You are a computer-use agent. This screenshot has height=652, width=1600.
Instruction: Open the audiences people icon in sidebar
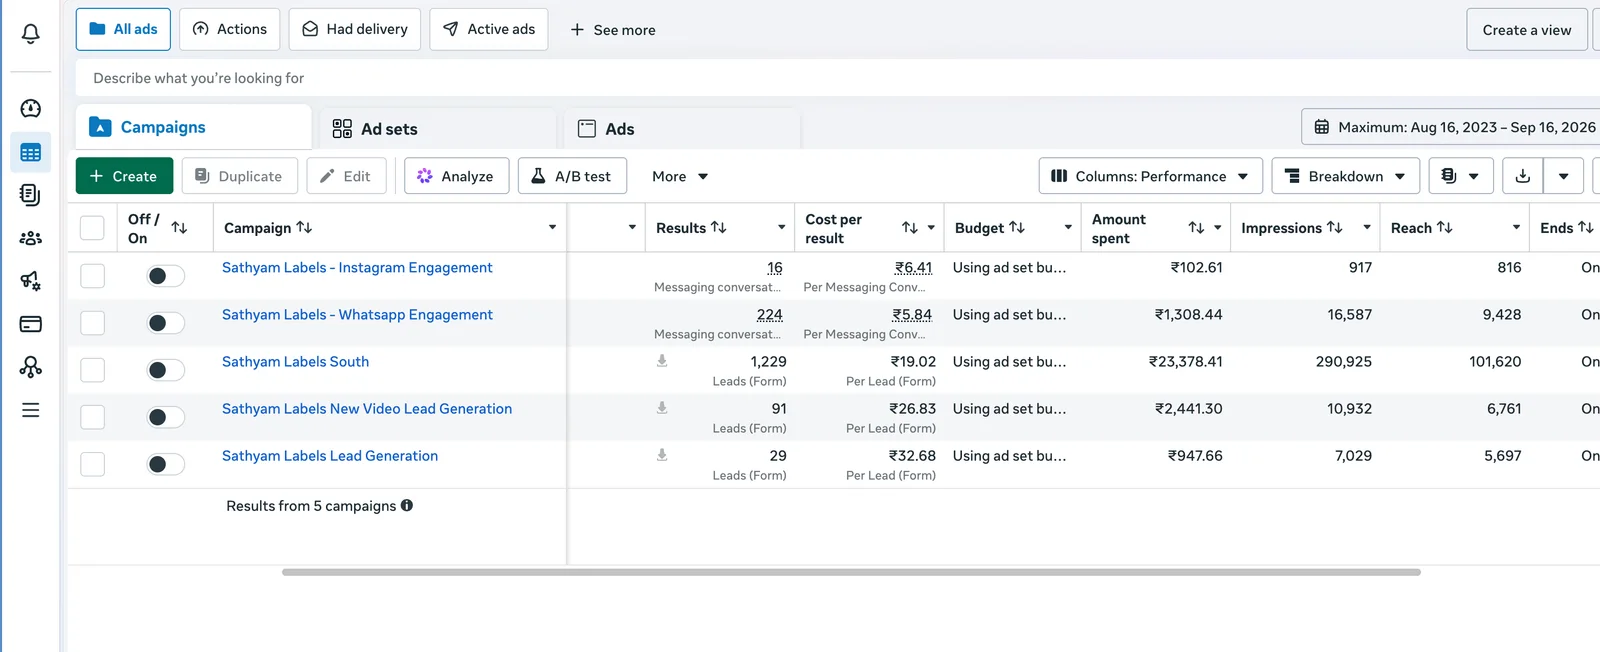click(31, 238)
